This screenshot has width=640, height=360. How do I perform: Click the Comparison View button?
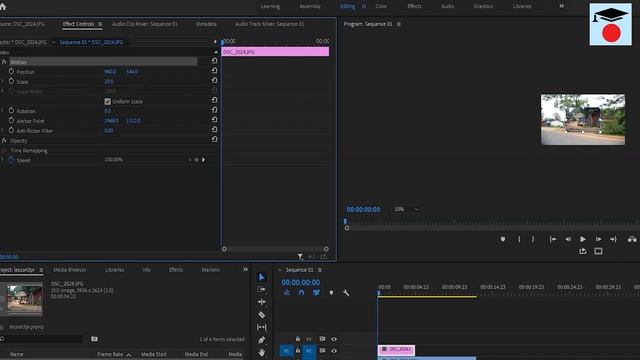tap(598, 251)
